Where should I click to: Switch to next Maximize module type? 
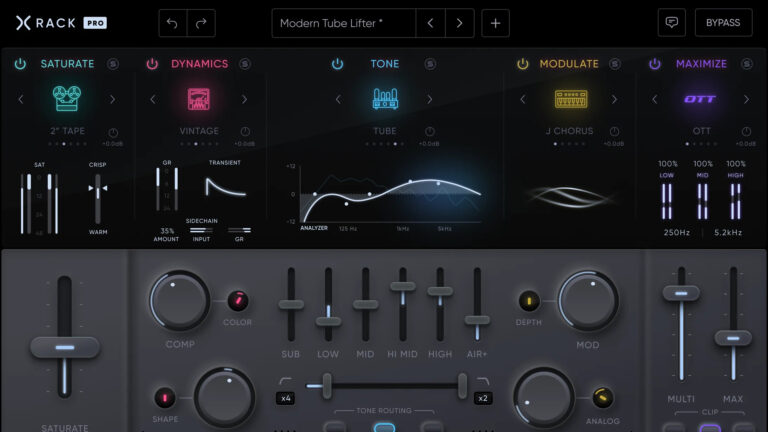coord(746,99)
